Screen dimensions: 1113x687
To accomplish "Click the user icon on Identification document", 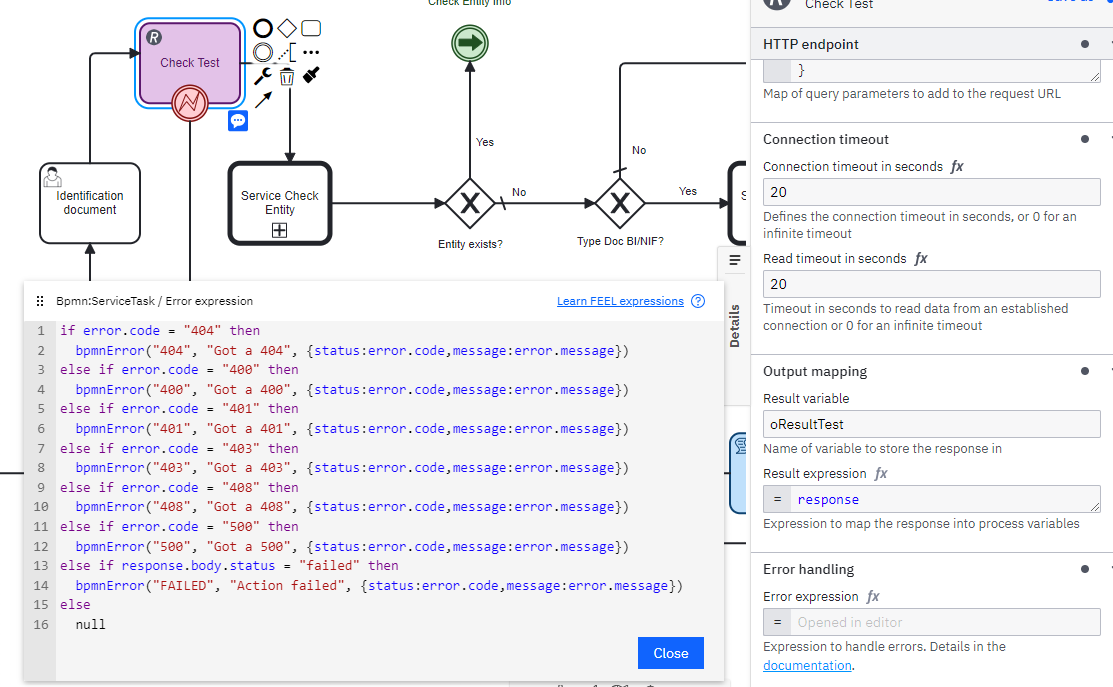I will coord(52,176).
